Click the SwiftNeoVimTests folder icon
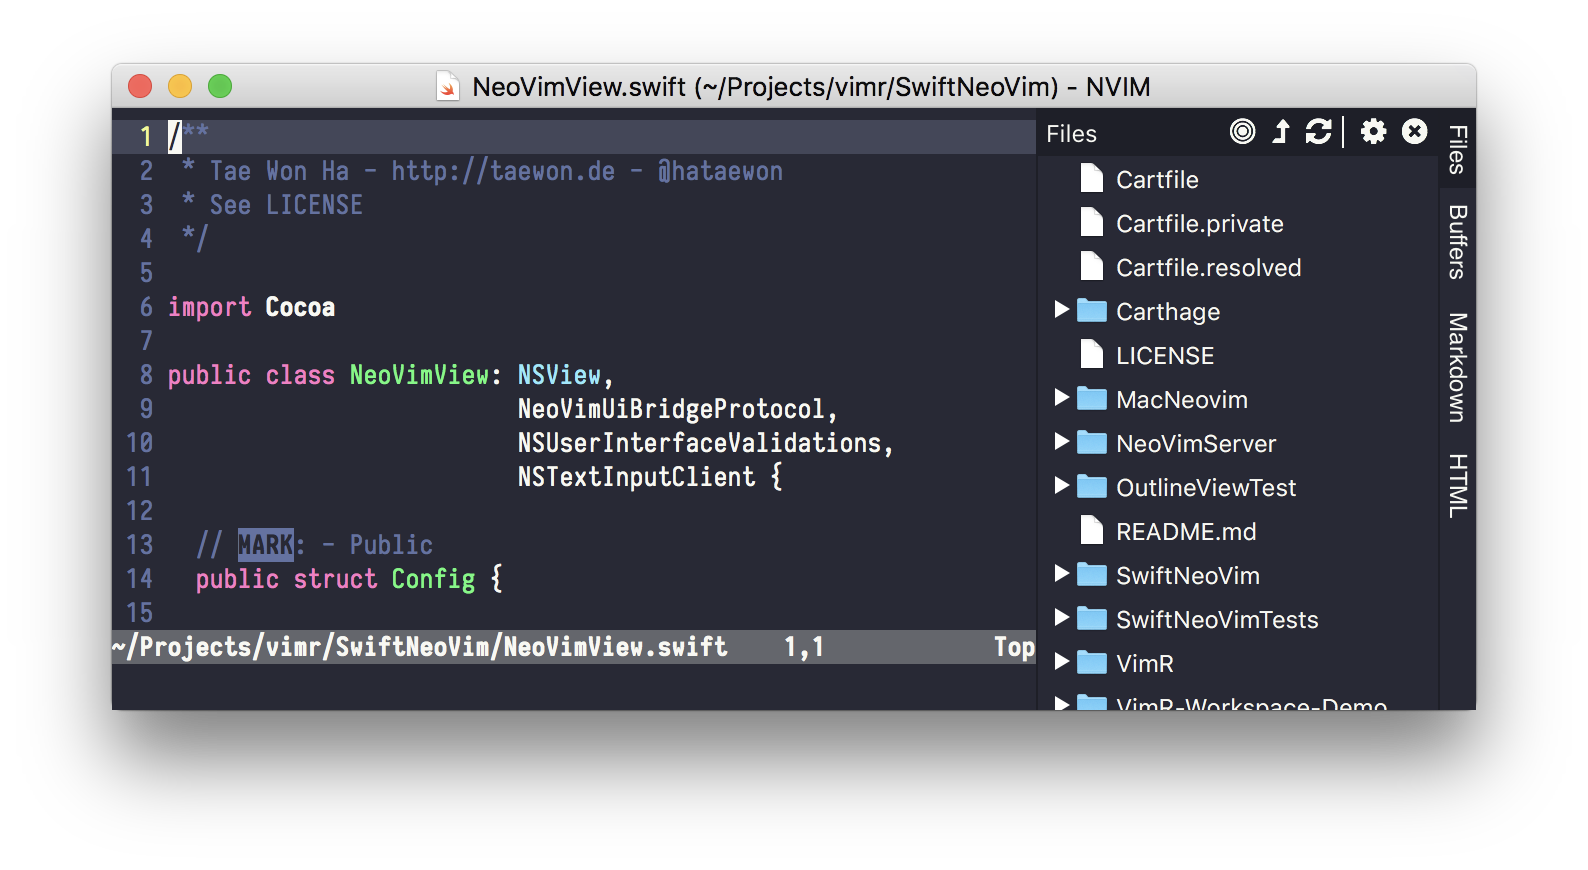 click(x=1092, y=619)
